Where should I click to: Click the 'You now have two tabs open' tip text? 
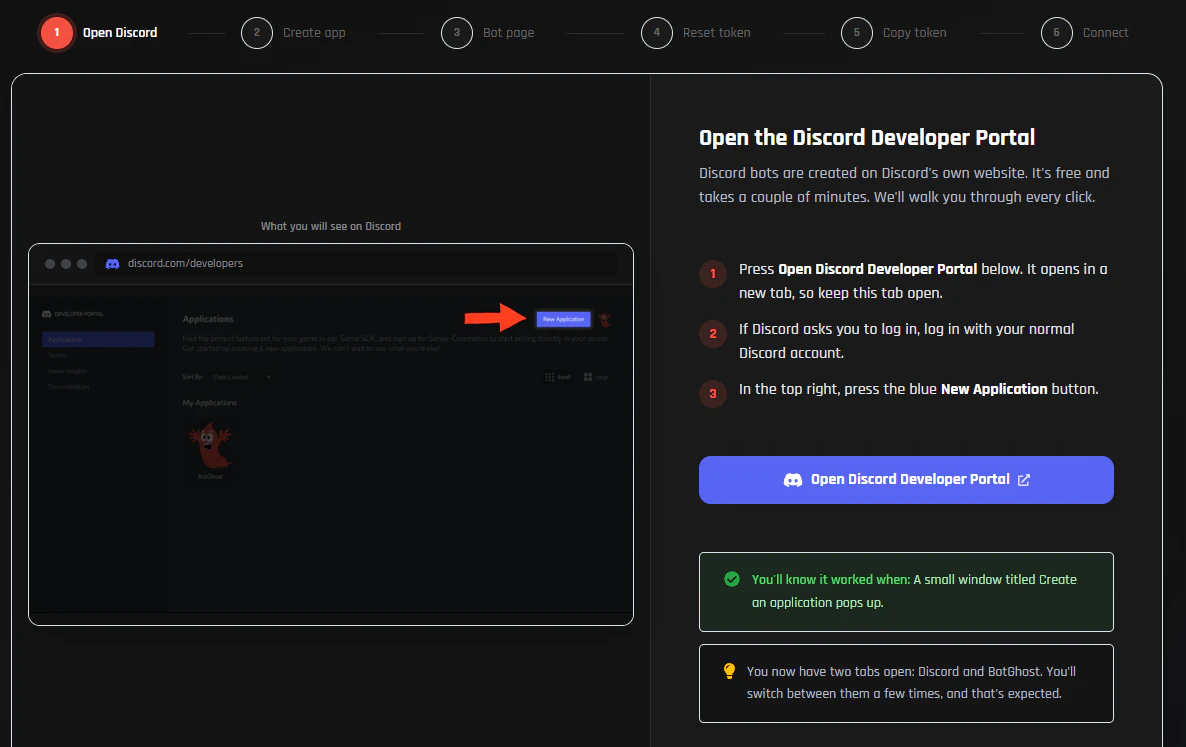point(911,682)
